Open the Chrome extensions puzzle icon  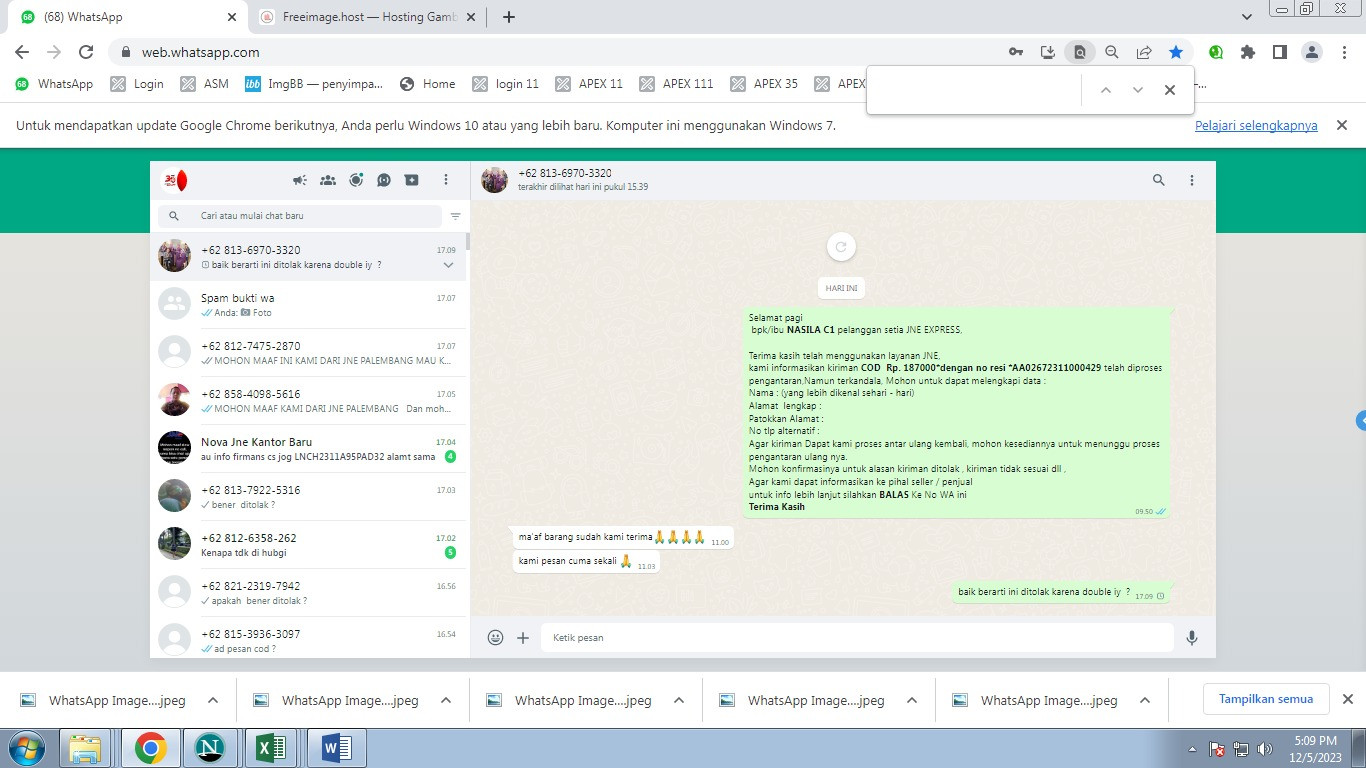[x=1248, y=52]
